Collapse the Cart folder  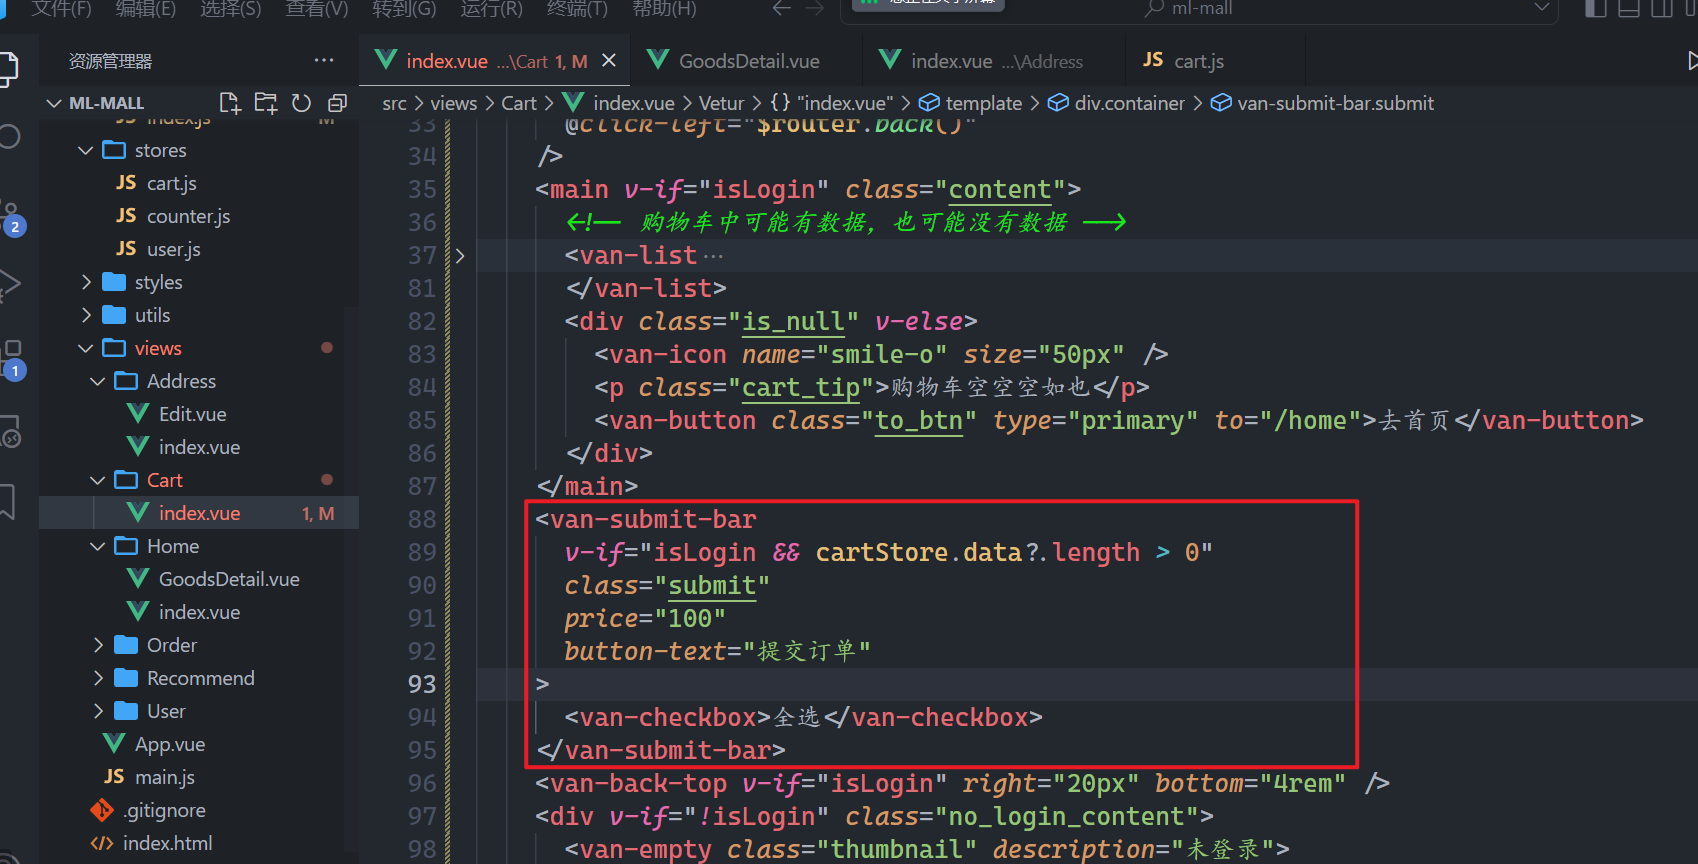98,480
